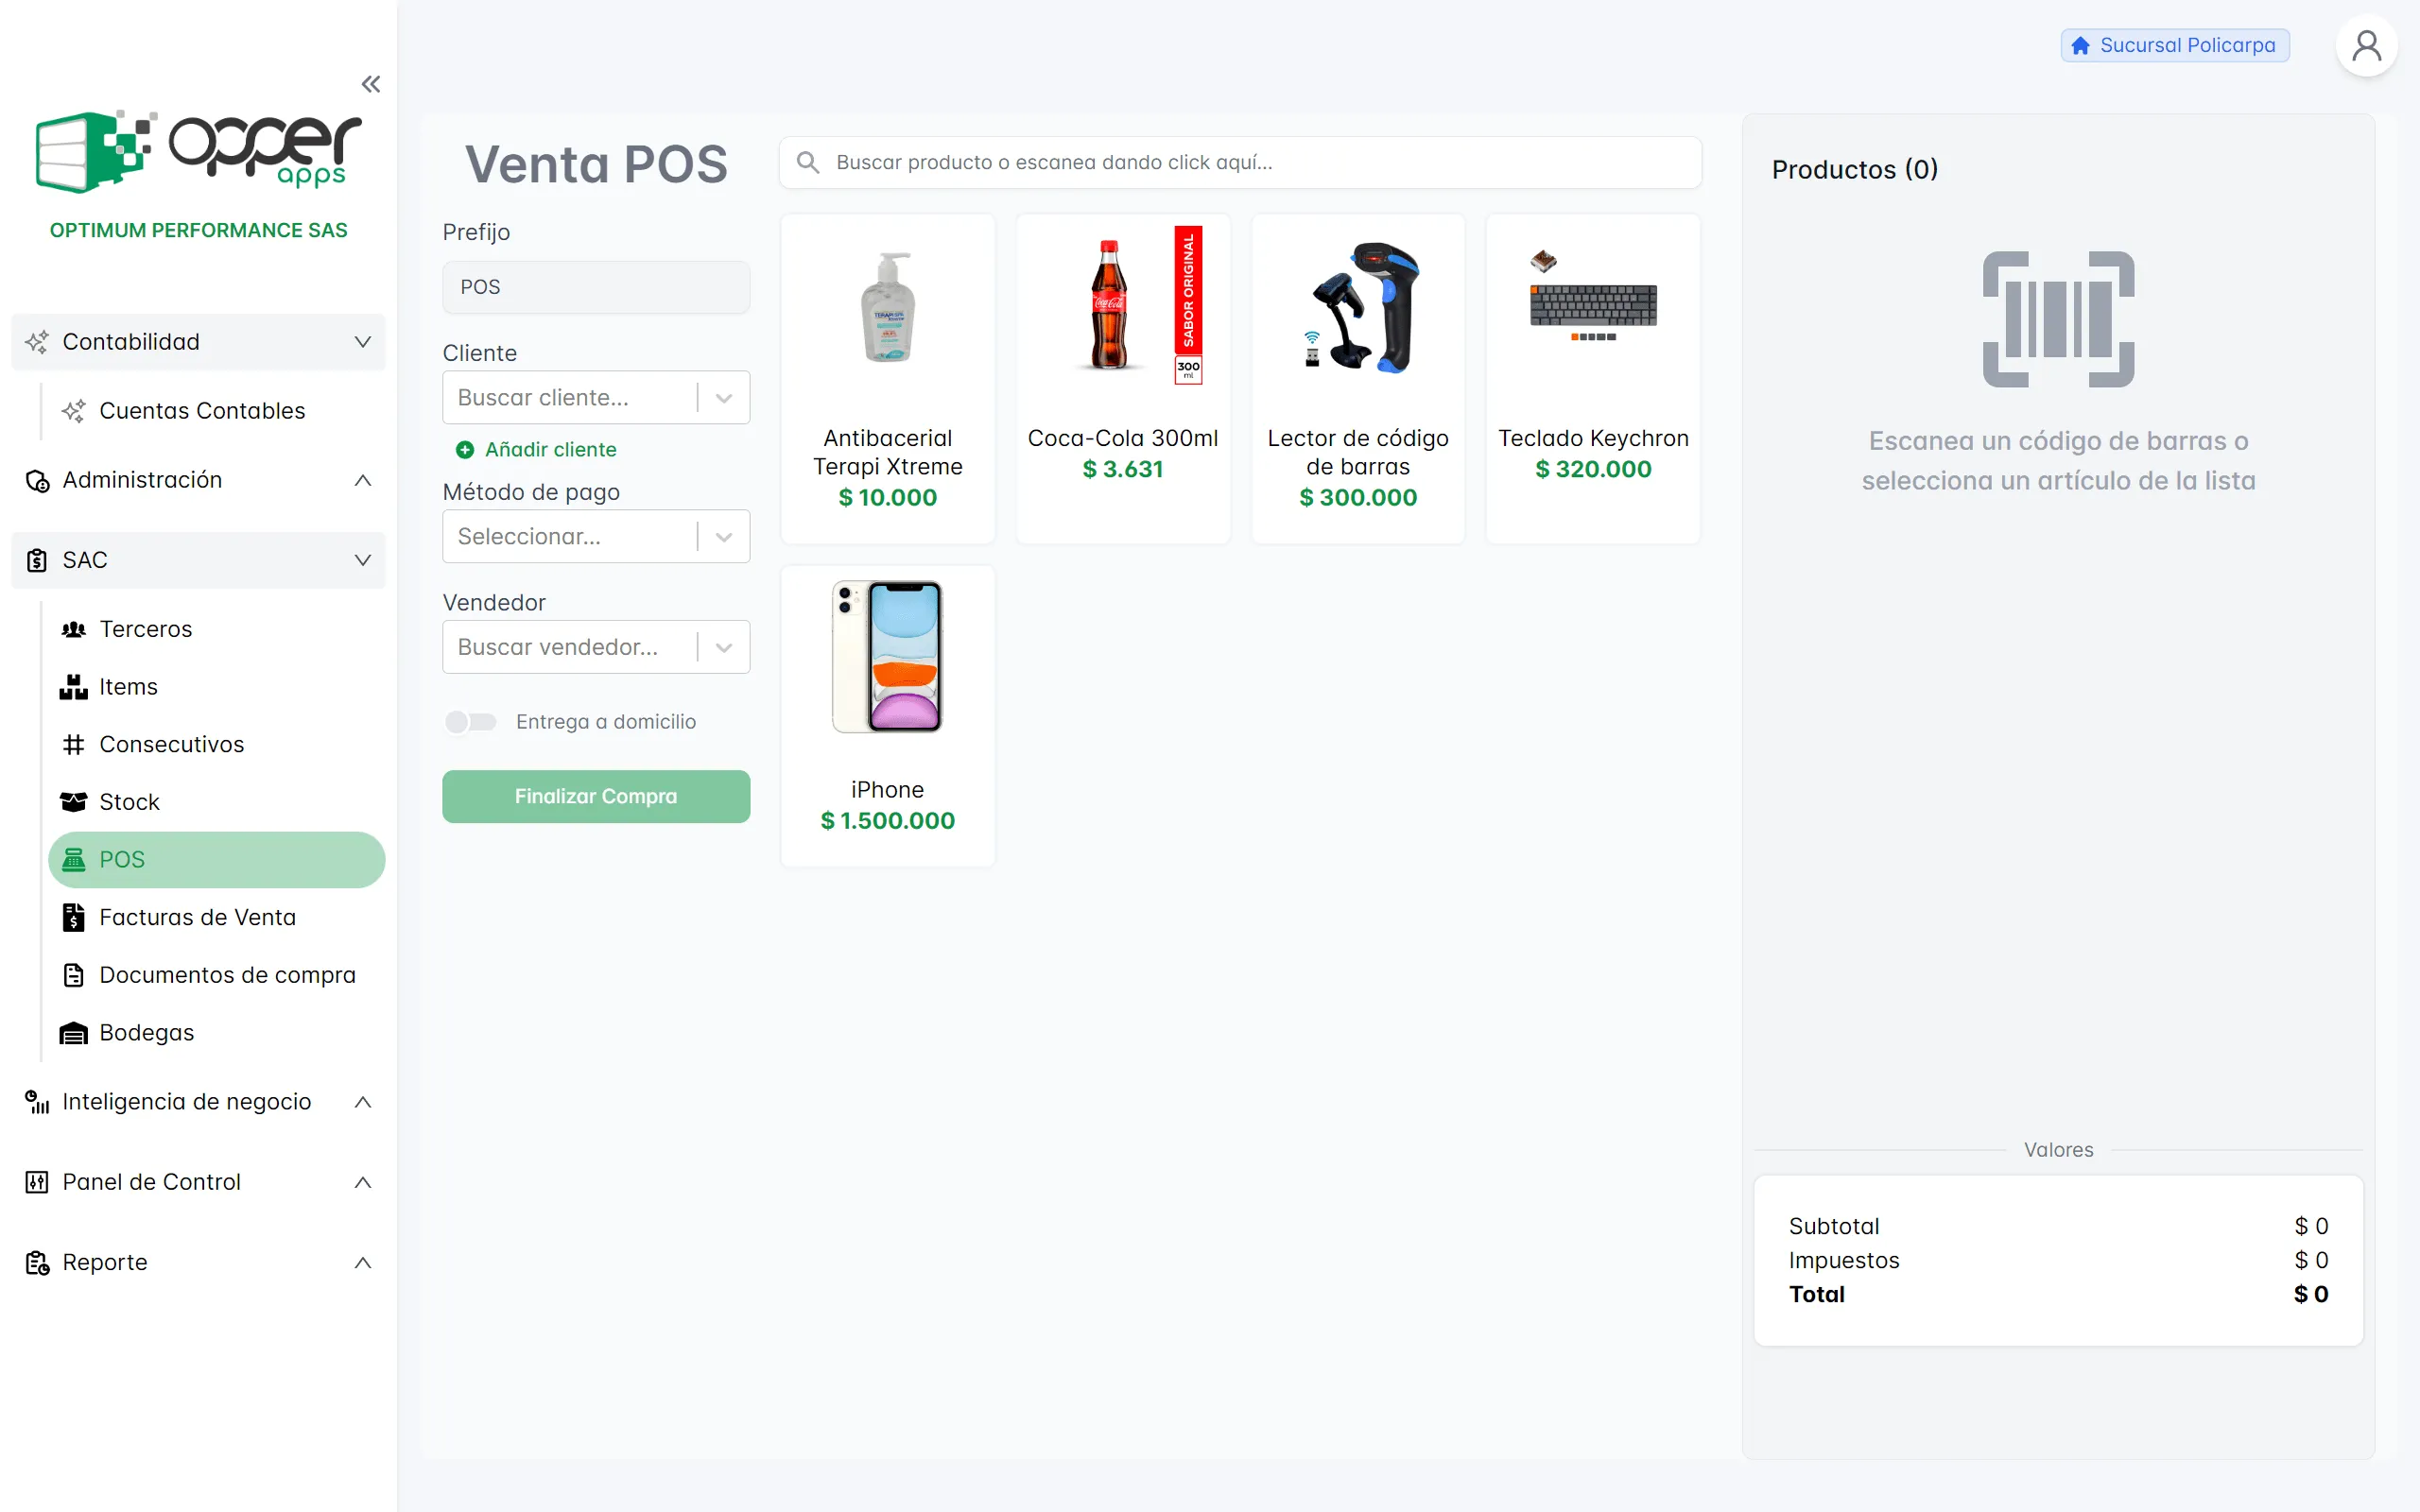Open the user profile avatar icon
Image resolution: width=2420 pixels, height=1512 pixels.
(2366, 46)
